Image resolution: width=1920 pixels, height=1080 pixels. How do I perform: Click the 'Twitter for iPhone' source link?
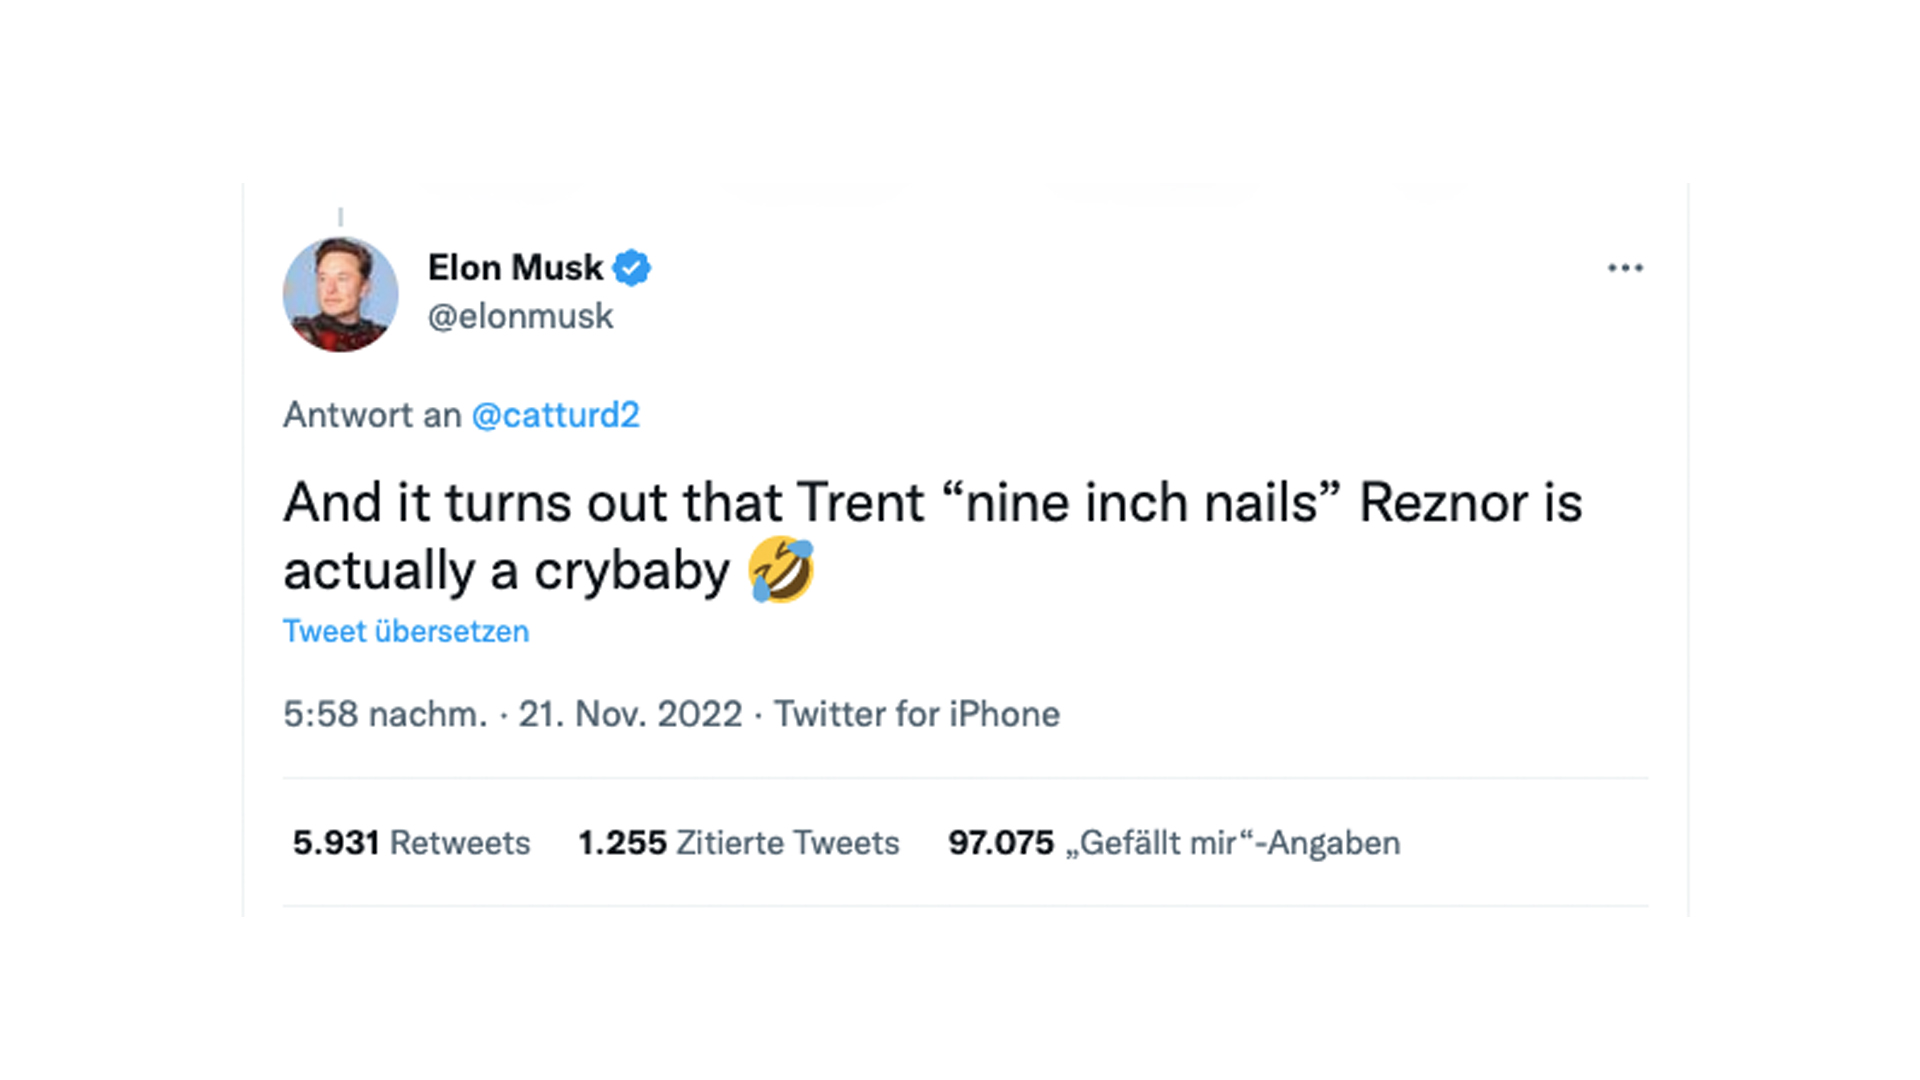[916, 715]
